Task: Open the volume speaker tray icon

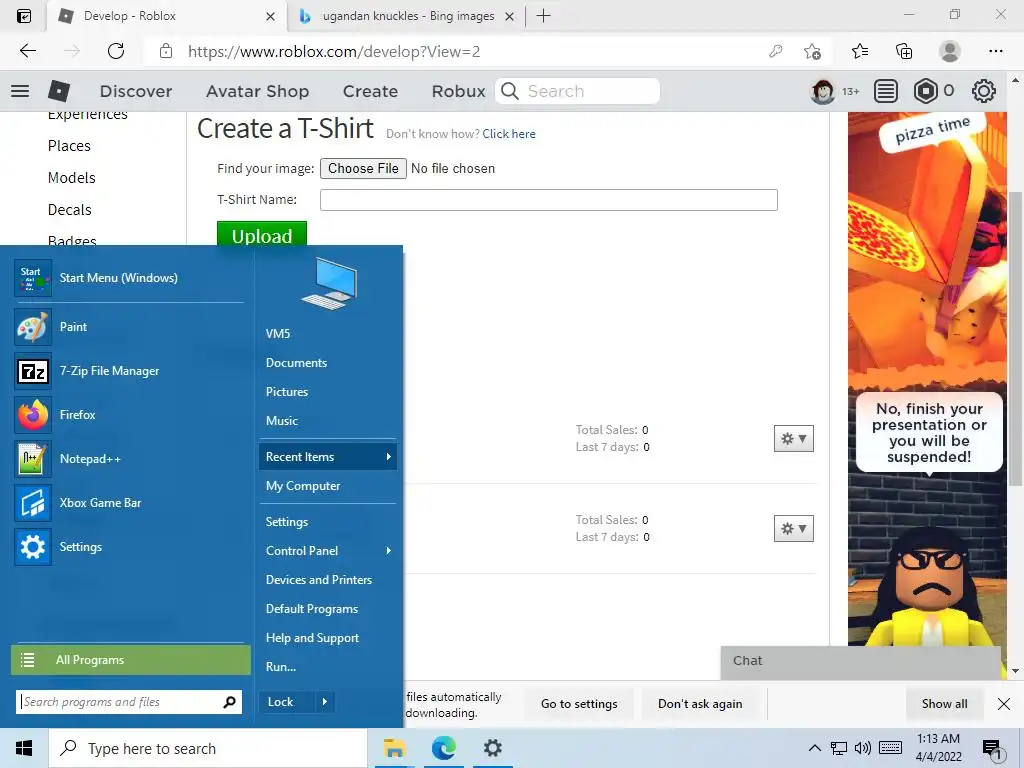Action: pos(863,748)
